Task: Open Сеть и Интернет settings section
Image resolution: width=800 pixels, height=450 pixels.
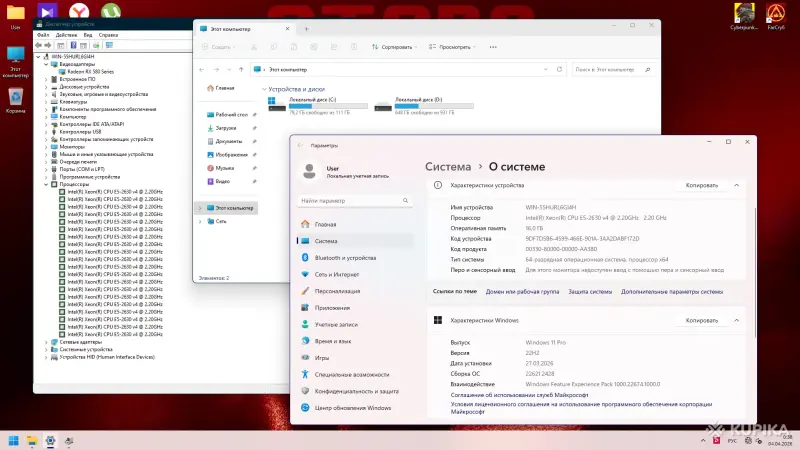Action: point(337,274)
